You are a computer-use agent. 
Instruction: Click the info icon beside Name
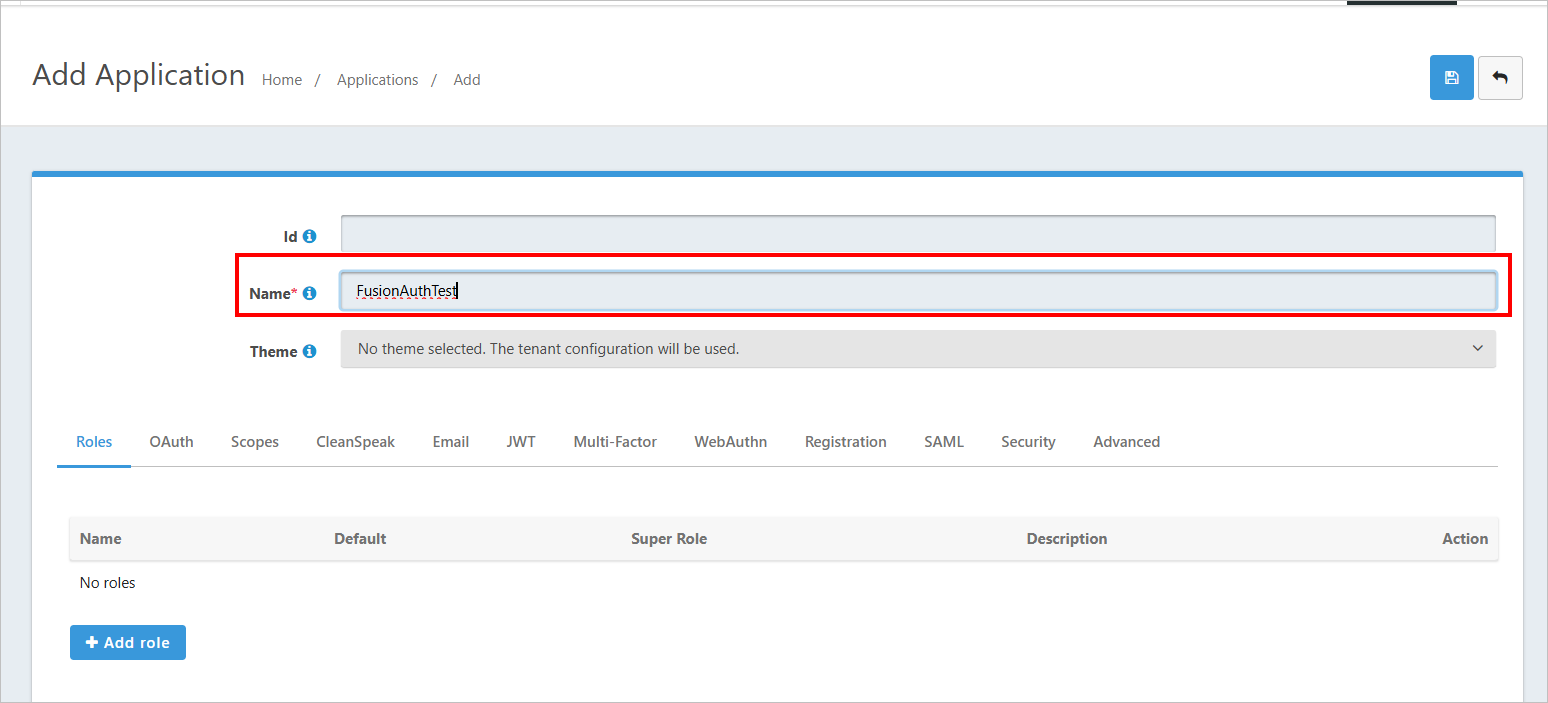[x=309, y=293]
